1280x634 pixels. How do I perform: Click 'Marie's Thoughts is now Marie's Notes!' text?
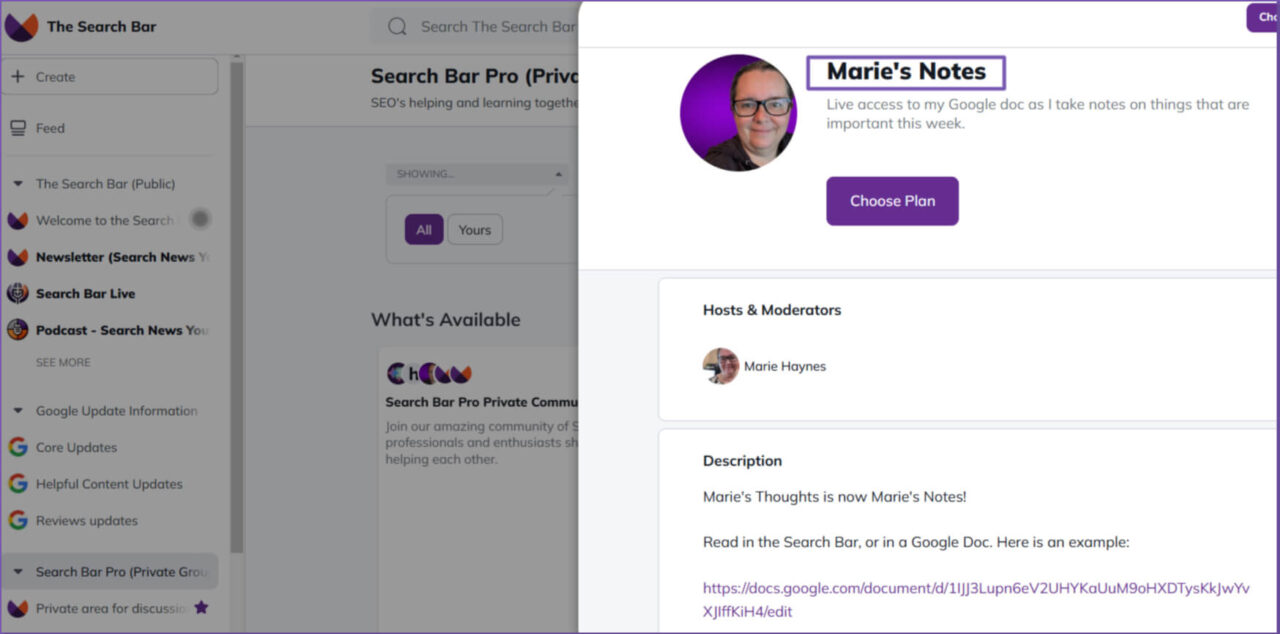click(x=835, y=497)
